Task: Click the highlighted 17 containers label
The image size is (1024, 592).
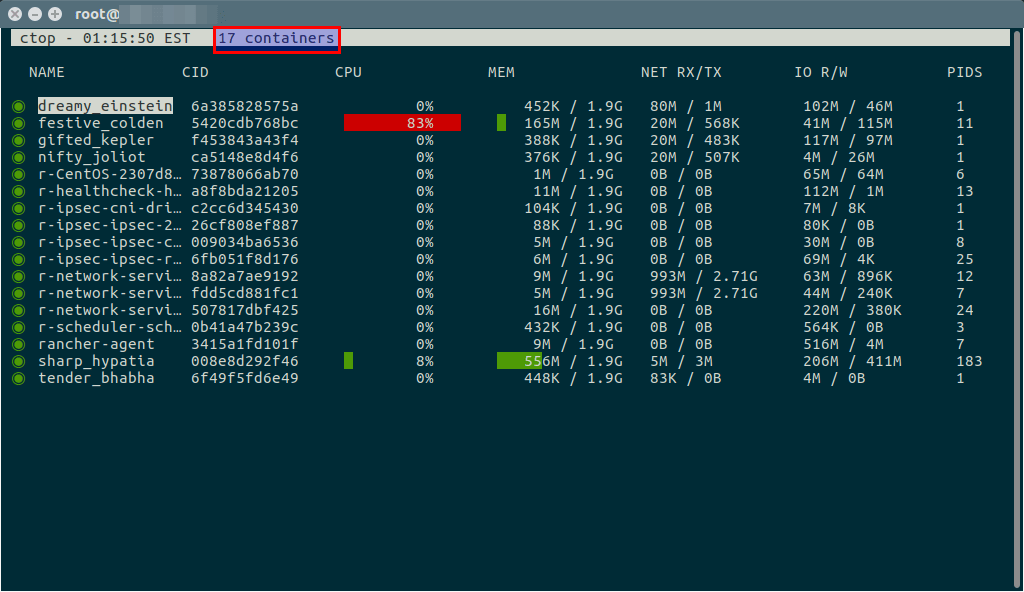Action: coord(276,39)
